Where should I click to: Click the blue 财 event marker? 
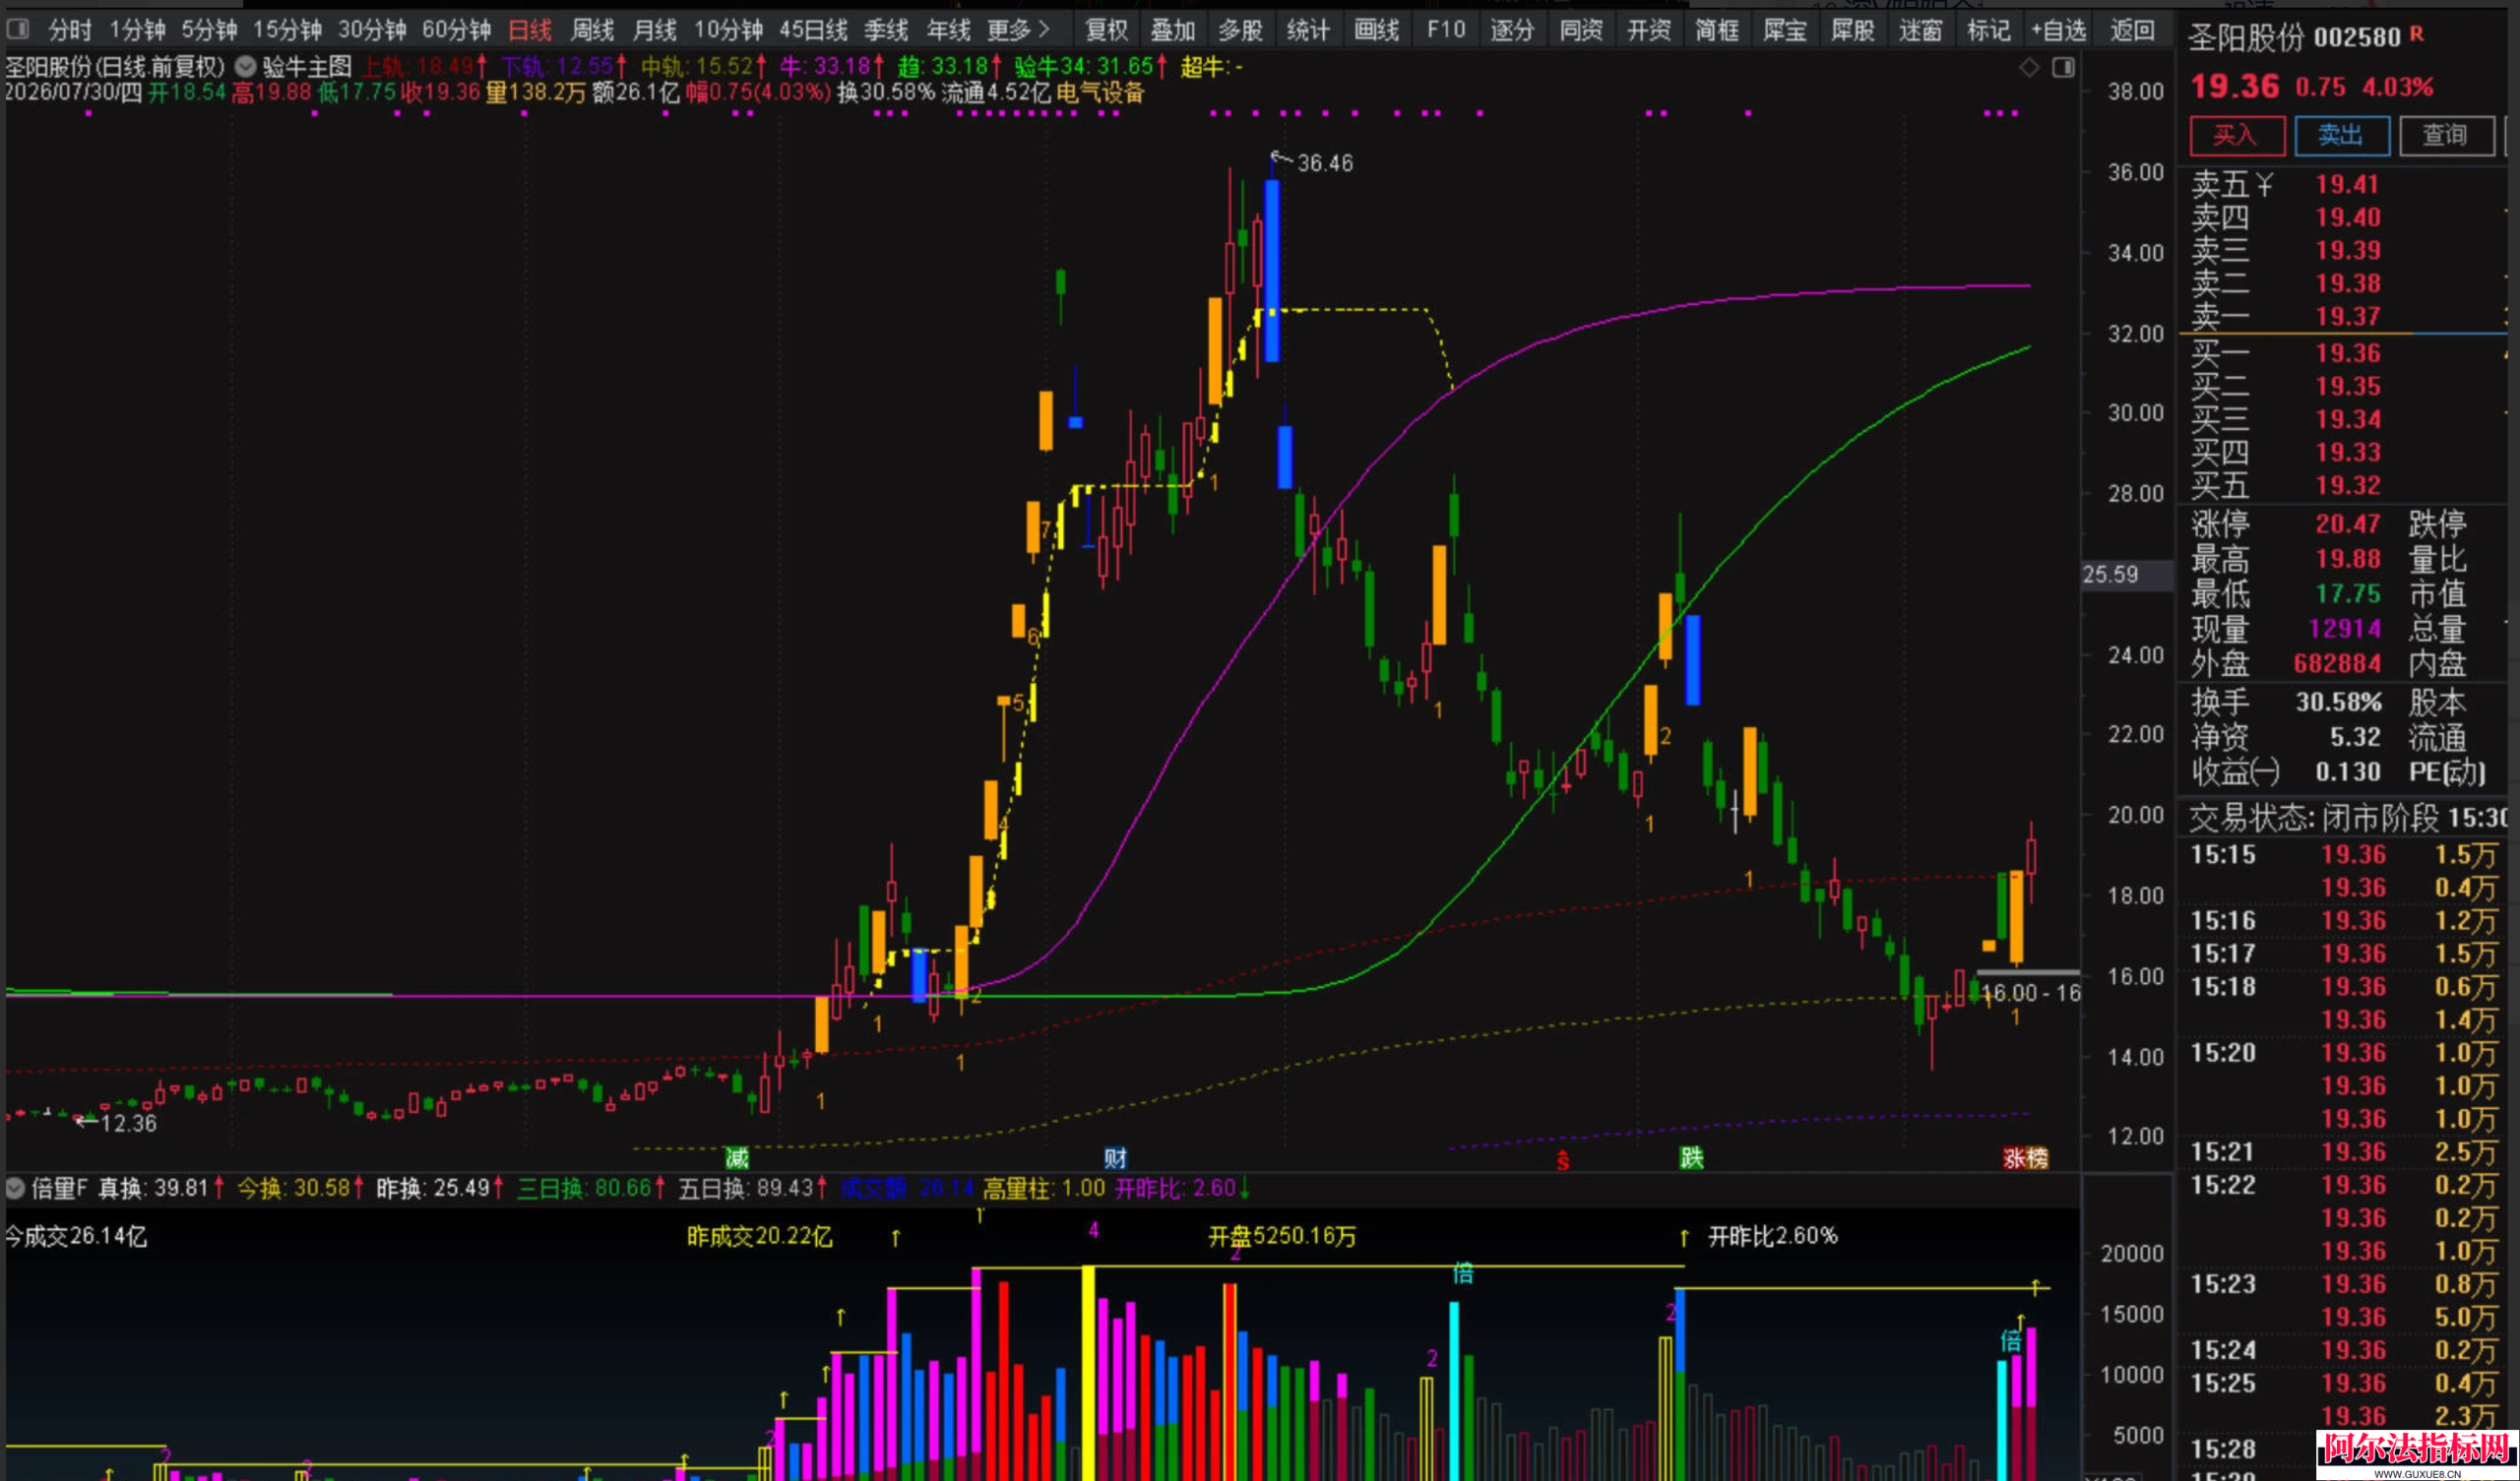1115,1158
